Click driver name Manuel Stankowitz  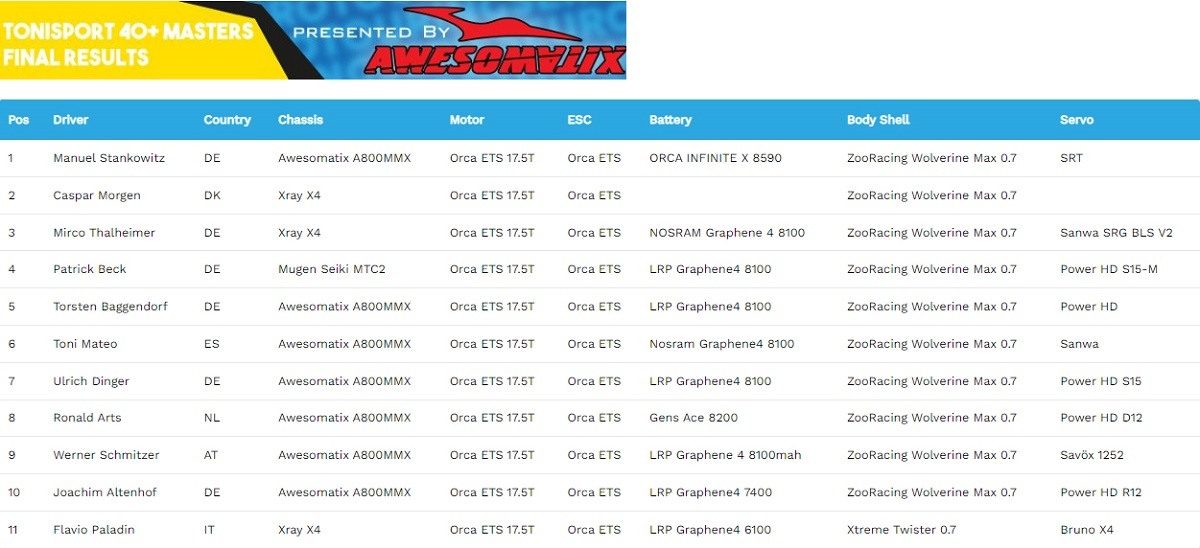click(x=109, y=158)
